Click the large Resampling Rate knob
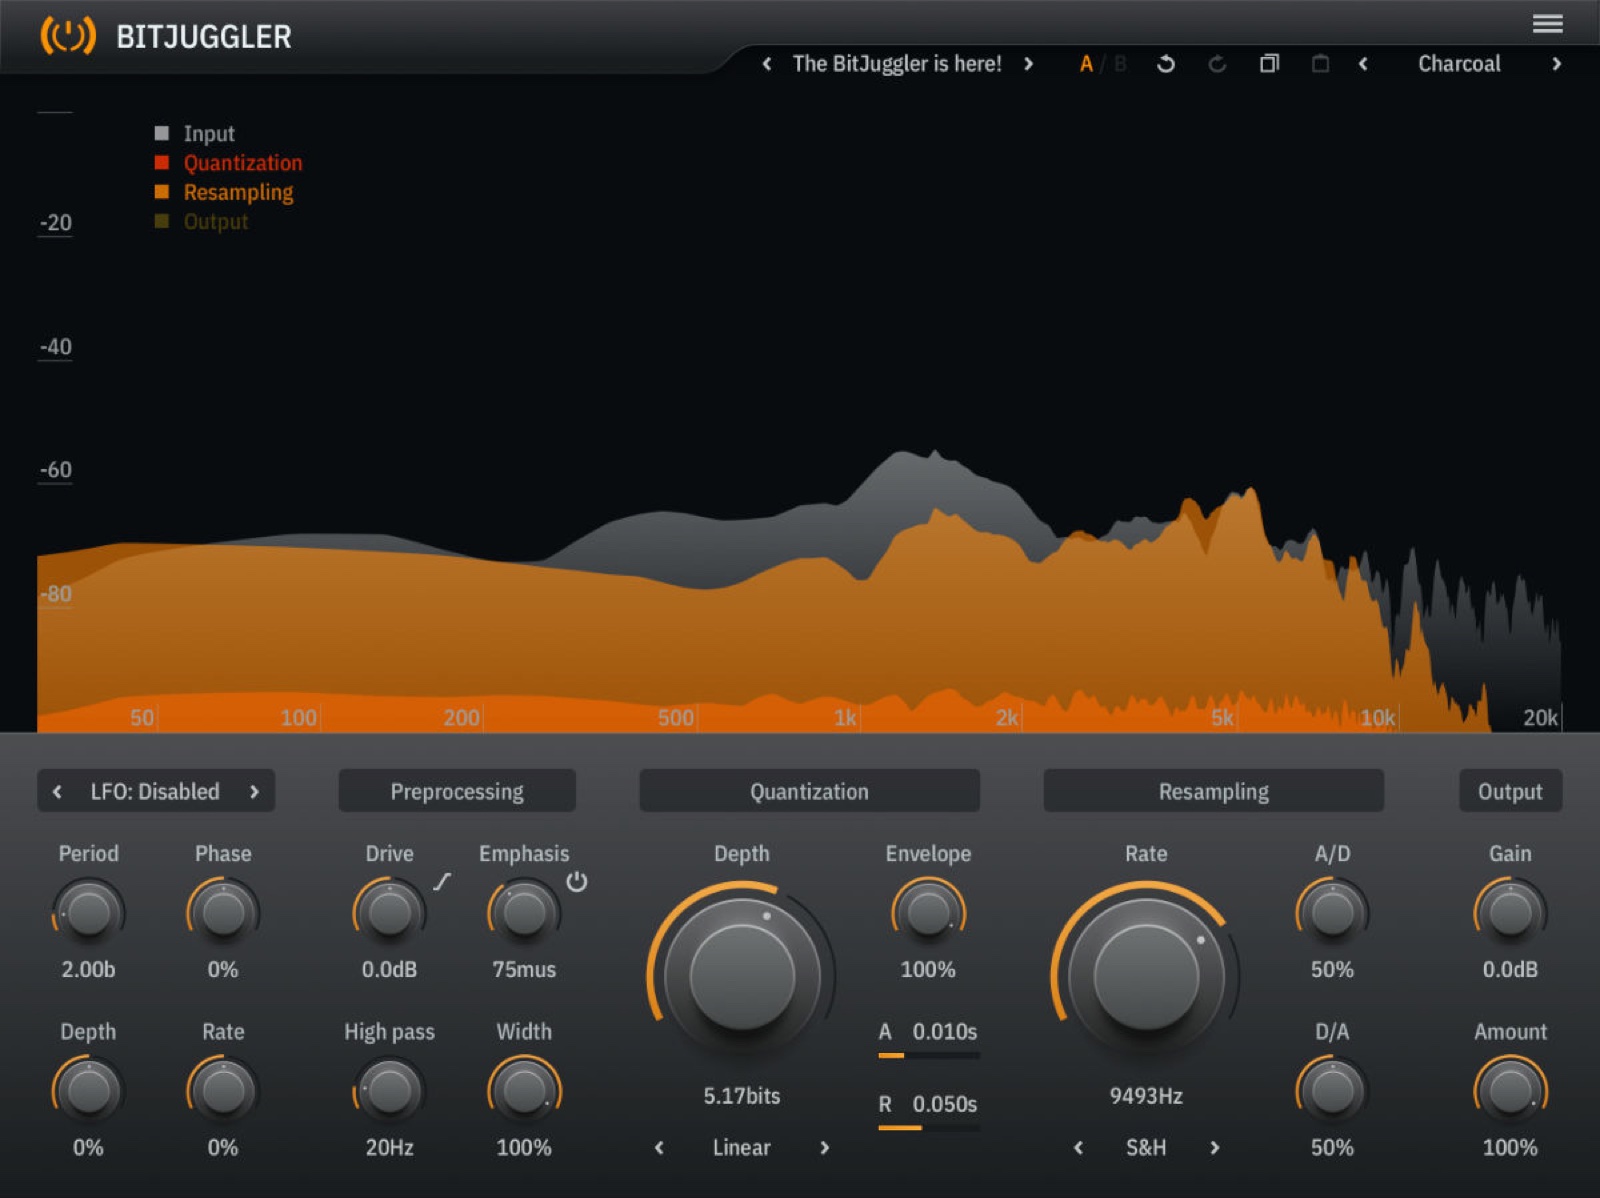This screenshot has height=1198, width=1600. point(1146,975)
